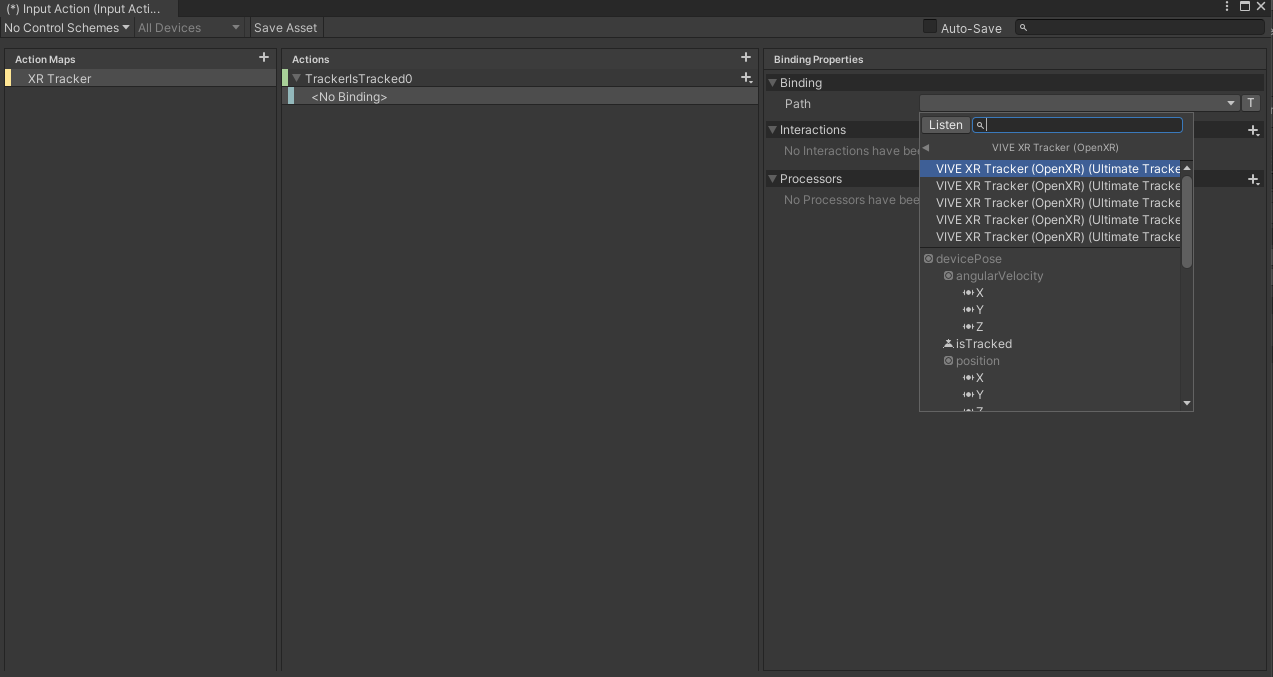This screenshot has height=677, width=1273.
Task: Click the scroll-down arrow of the path picker list
Action: [x=1187, y=403]
